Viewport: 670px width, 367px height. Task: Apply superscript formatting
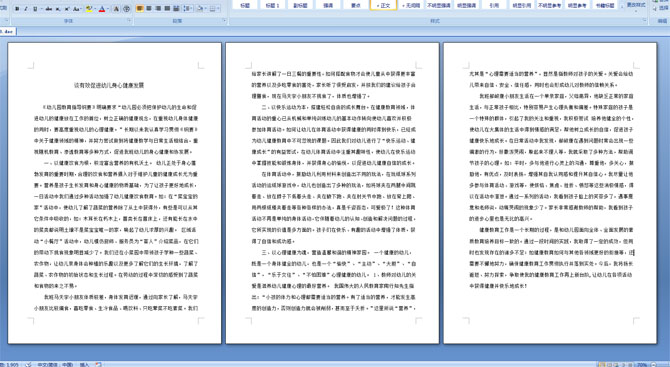click(x=67, y=9)
